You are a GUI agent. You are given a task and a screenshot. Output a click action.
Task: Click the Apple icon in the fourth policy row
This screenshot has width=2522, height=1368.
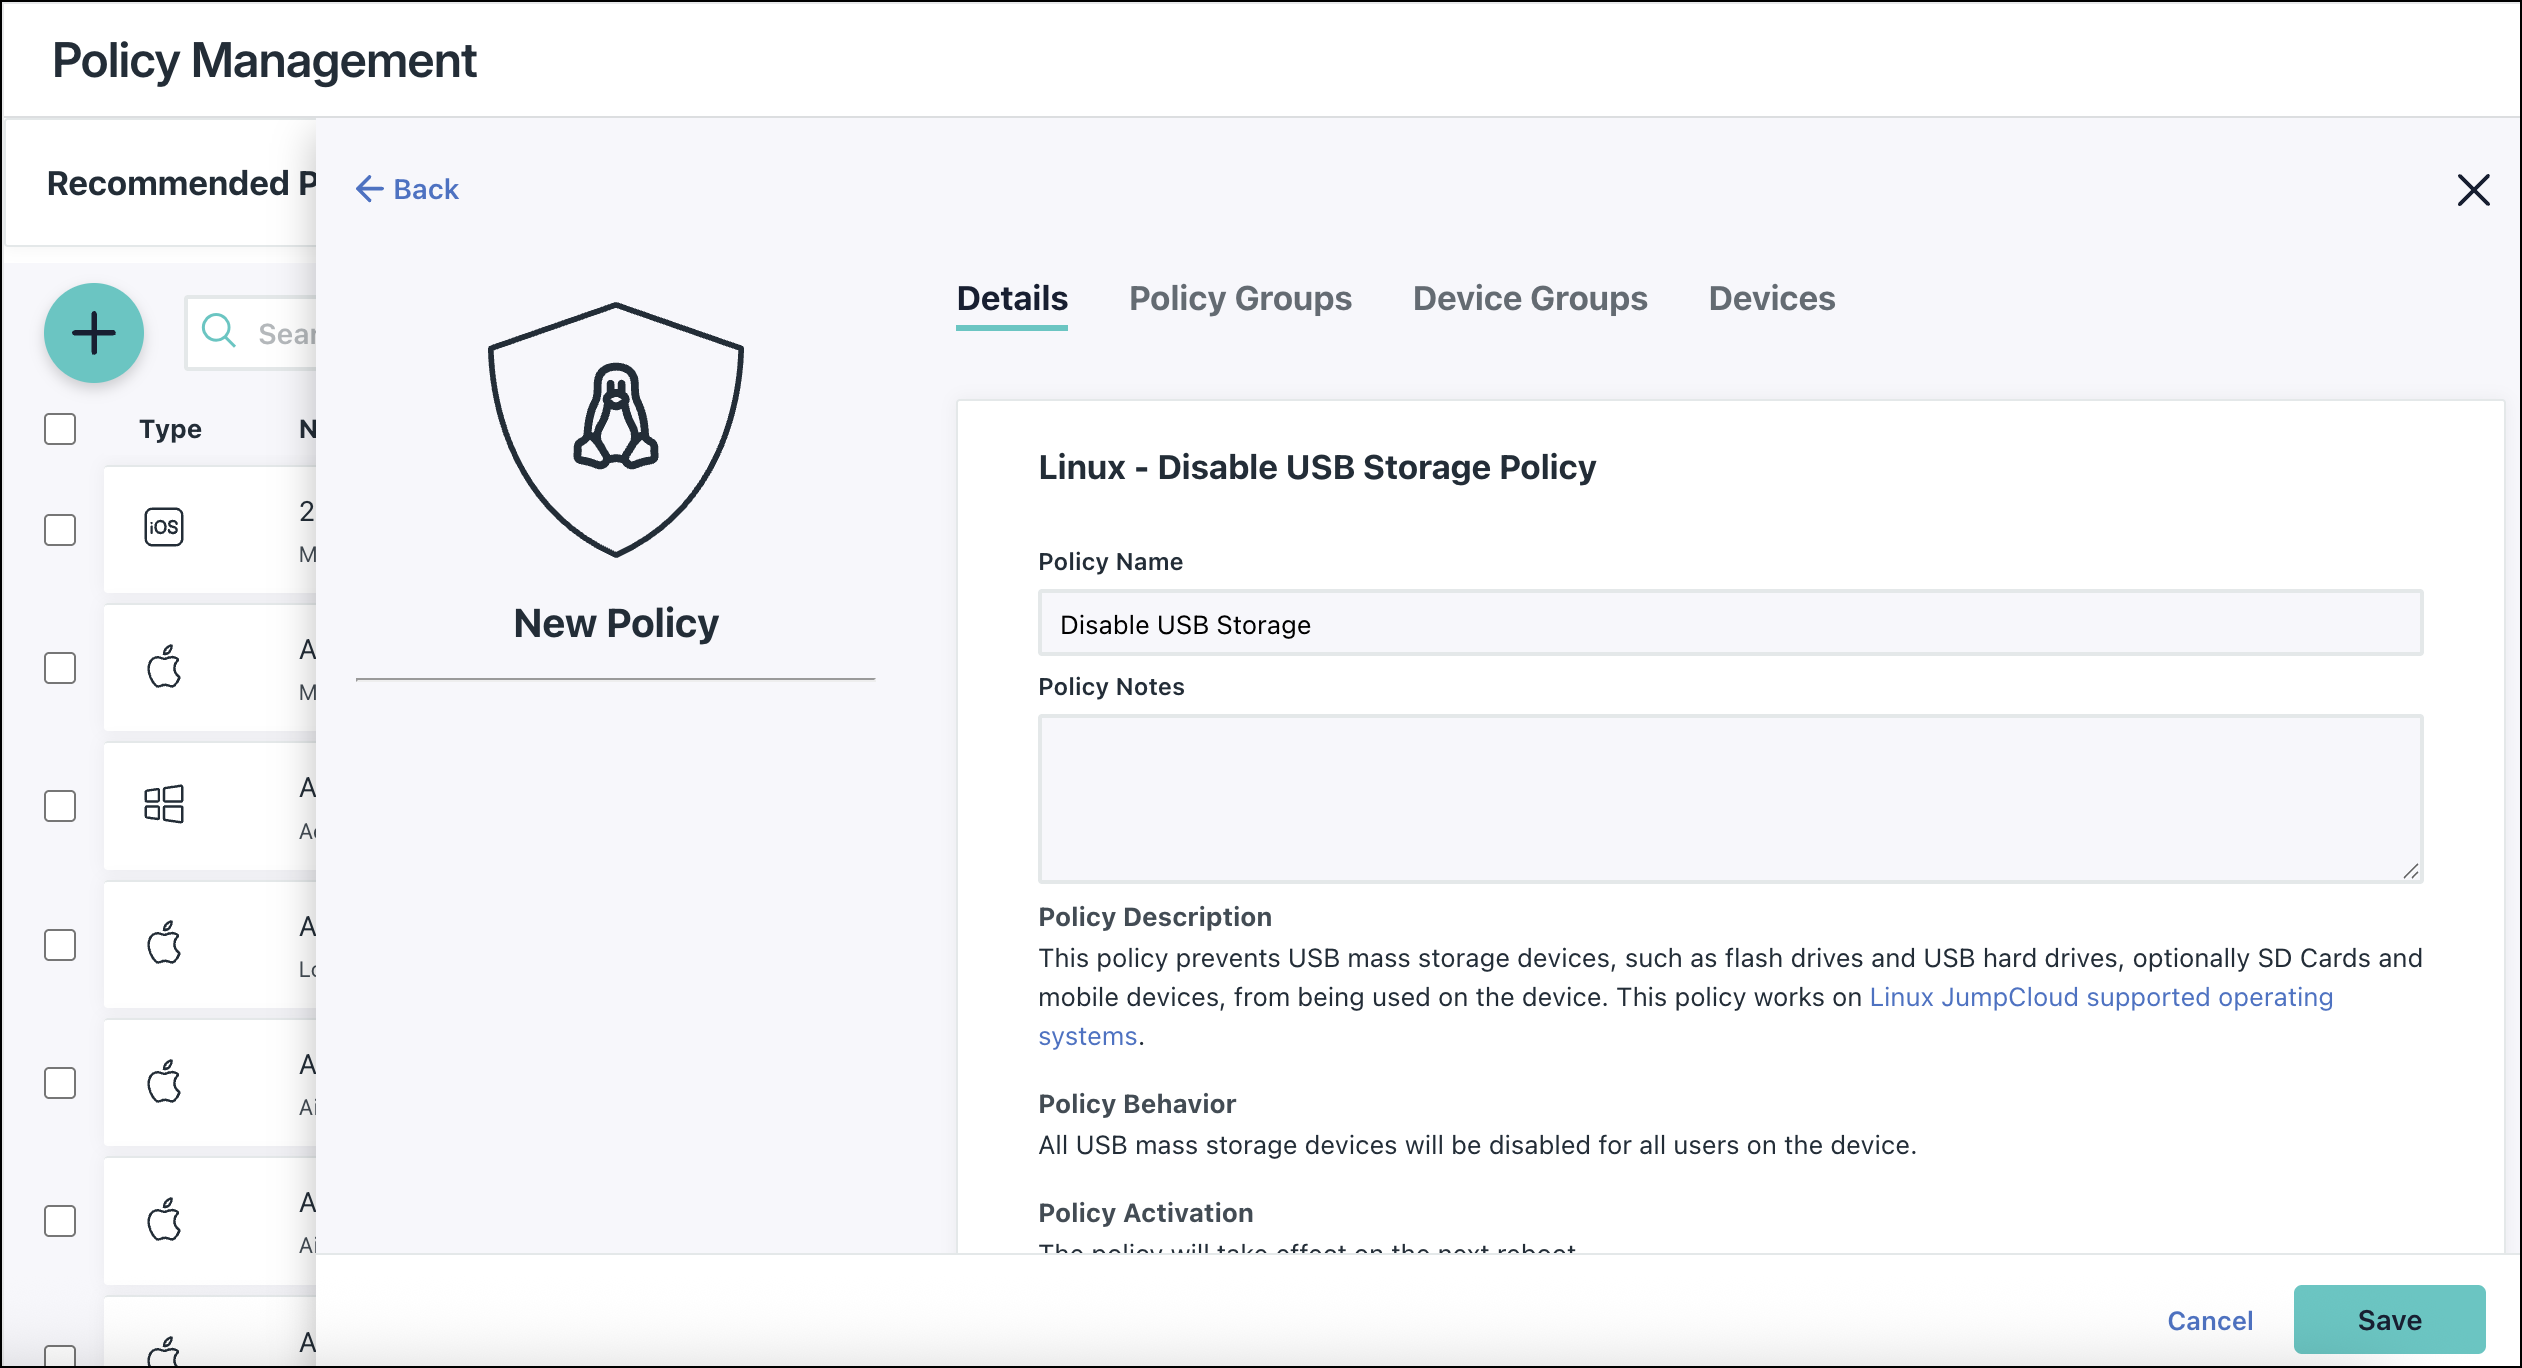(164, 944)
